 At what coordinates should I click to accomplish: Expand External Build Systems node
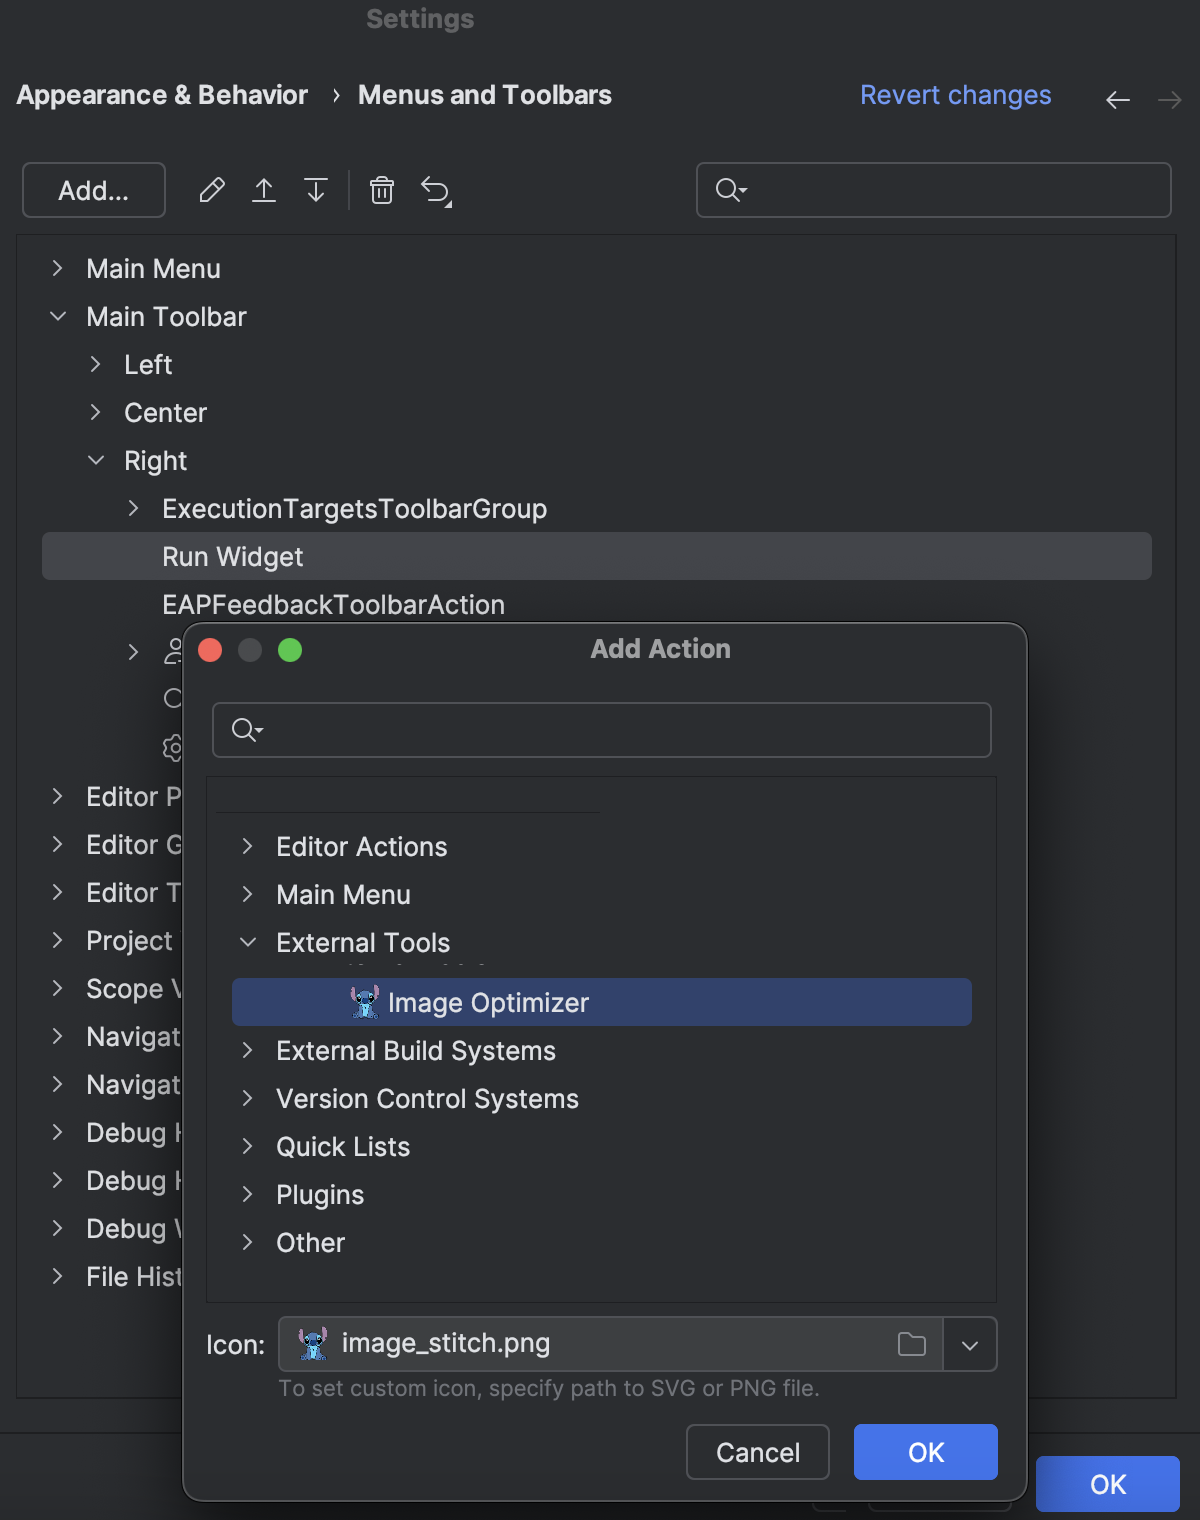[x=248, y=1050]
